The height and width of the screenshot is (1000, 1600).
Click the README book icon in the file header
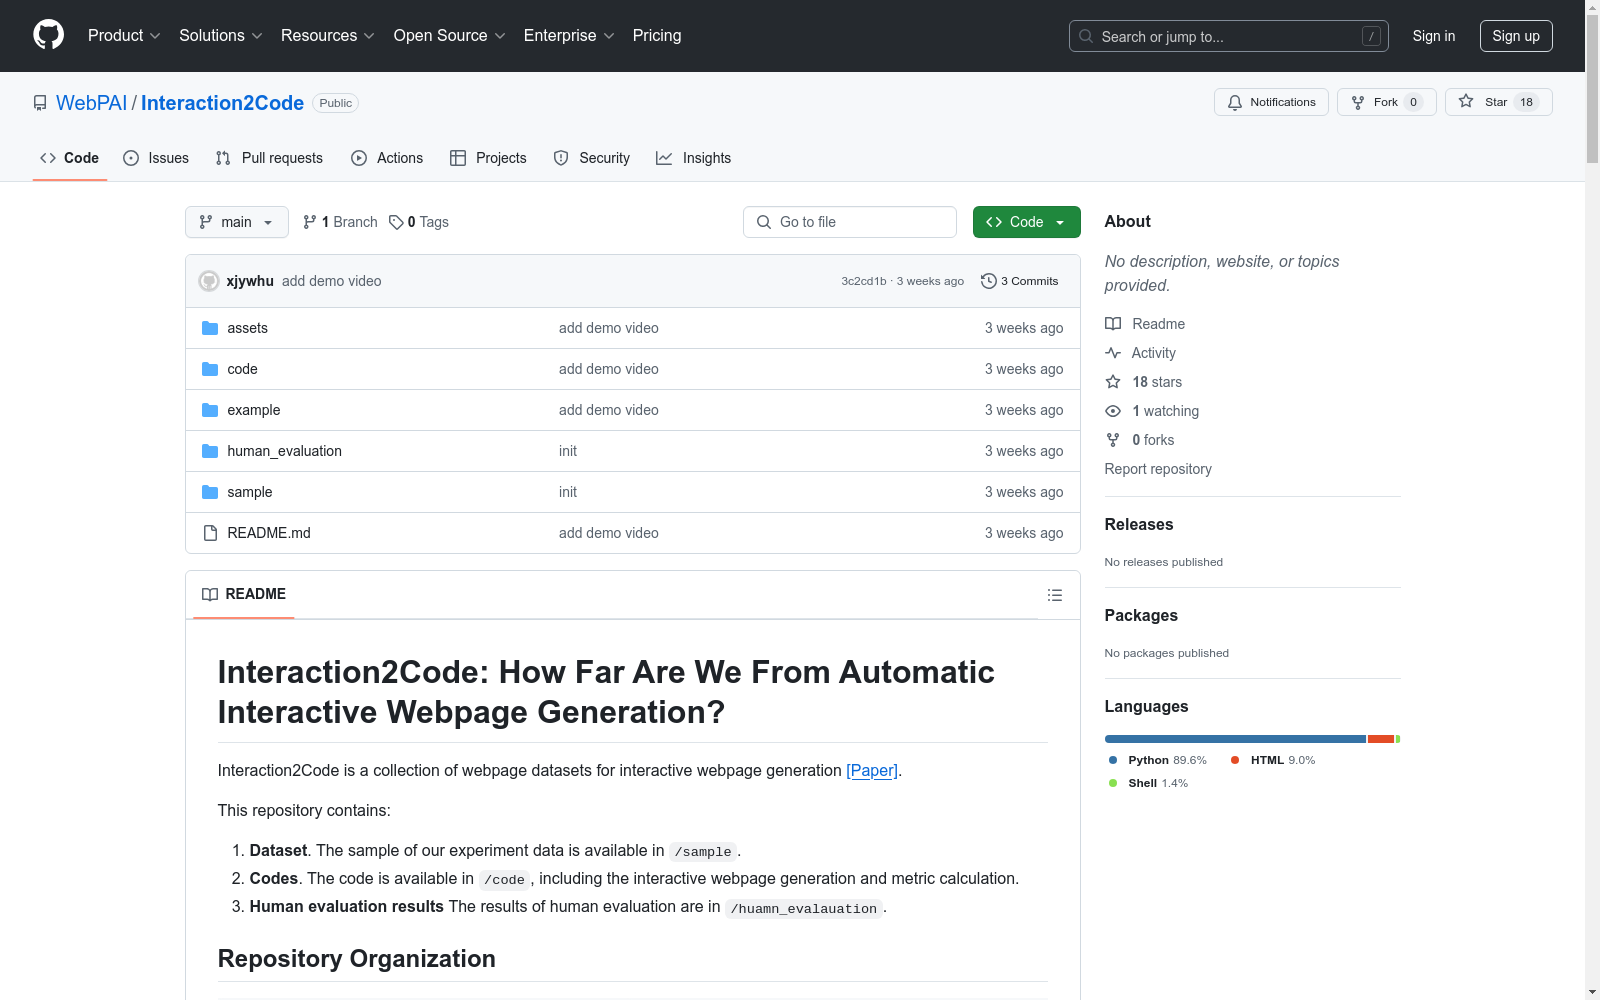tap(210, 594)
